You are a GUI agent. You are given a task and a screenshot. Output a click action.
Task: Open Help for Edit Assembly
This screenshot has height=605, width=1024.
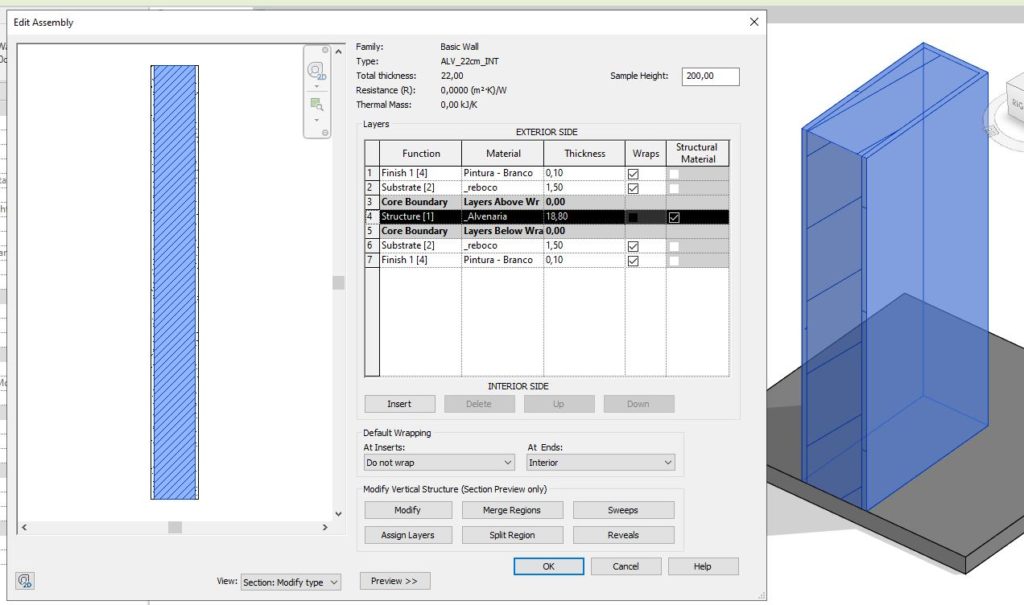(x=703, y=566)
